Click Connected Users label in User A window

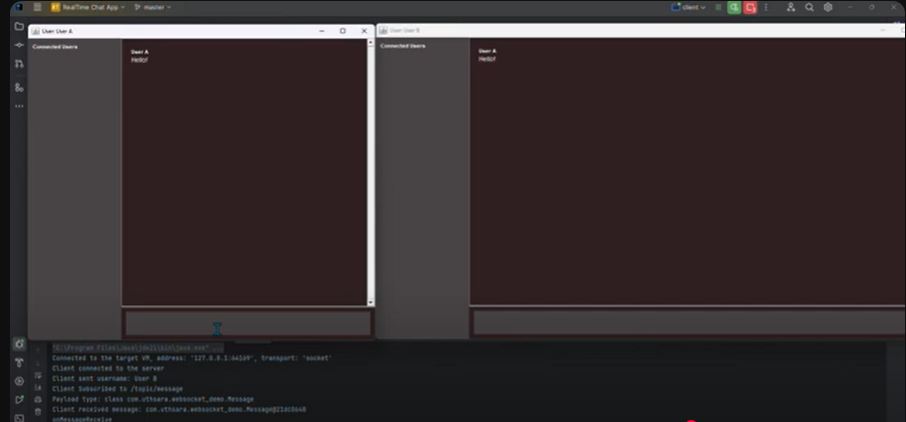tap(55, 47)
